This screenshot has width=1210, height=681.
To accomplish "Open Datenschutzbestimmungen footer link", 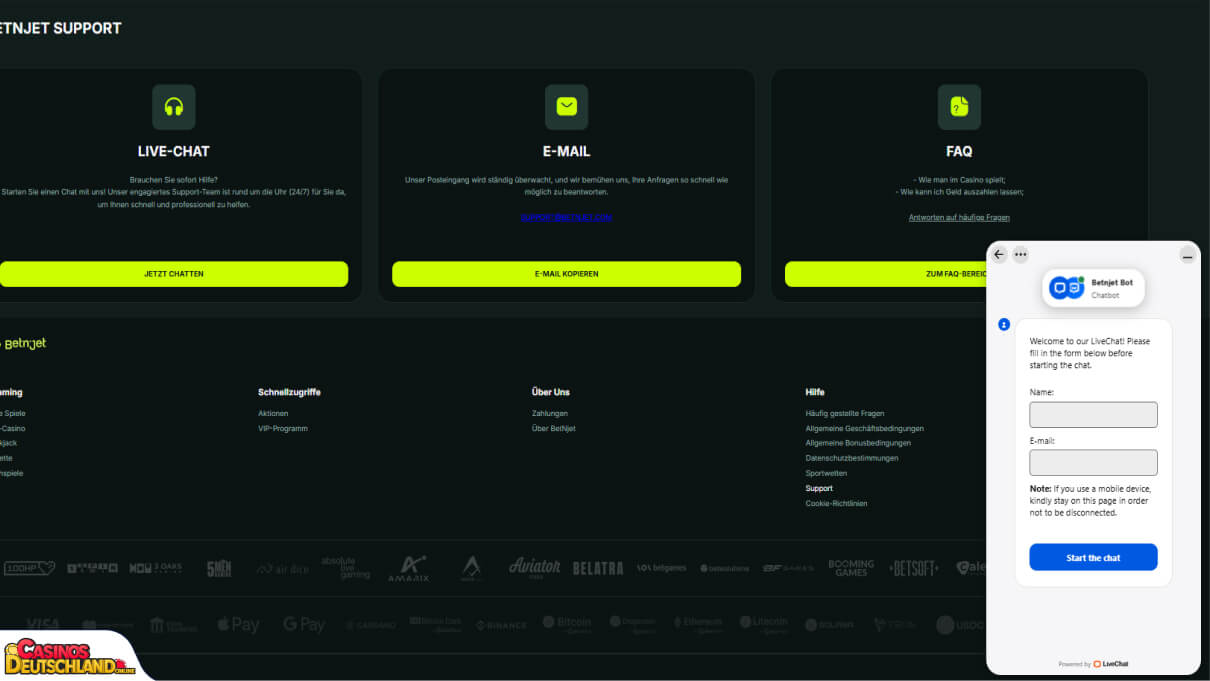I will [x=852, y=458].
